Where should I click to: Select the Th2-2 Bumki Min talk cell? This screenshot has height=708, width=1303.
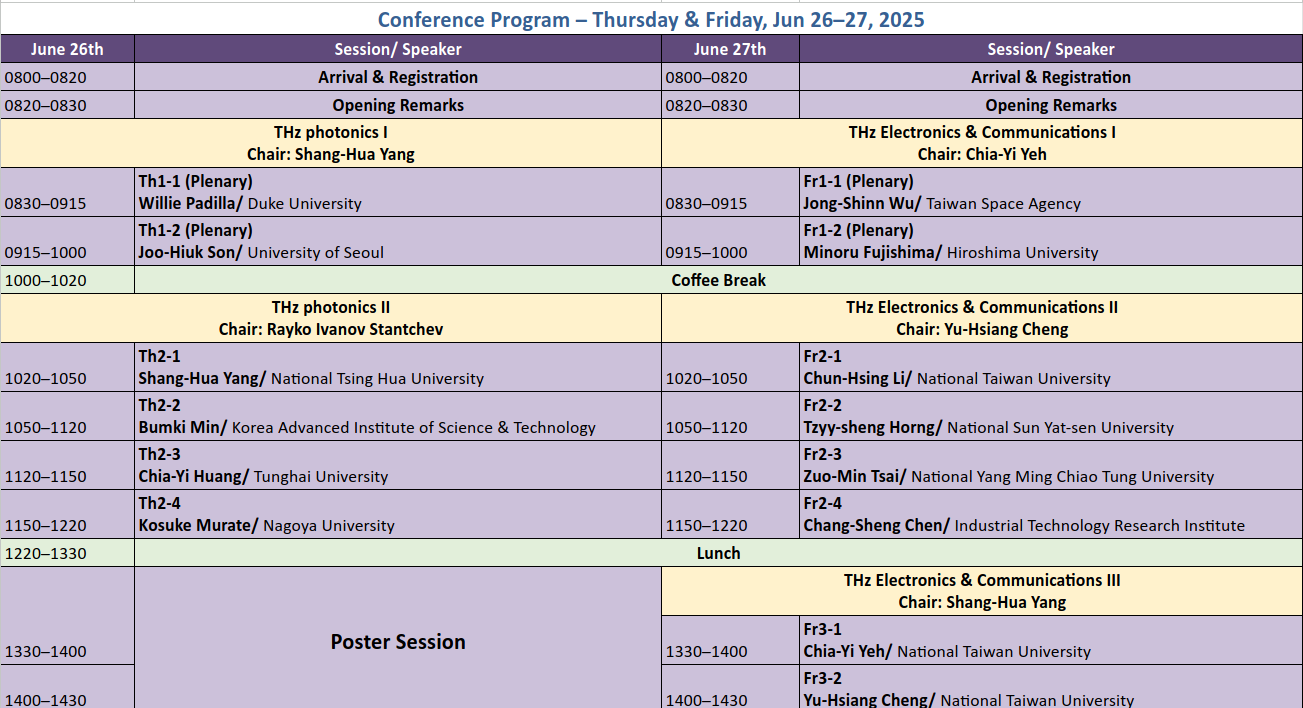coord(397,416)
